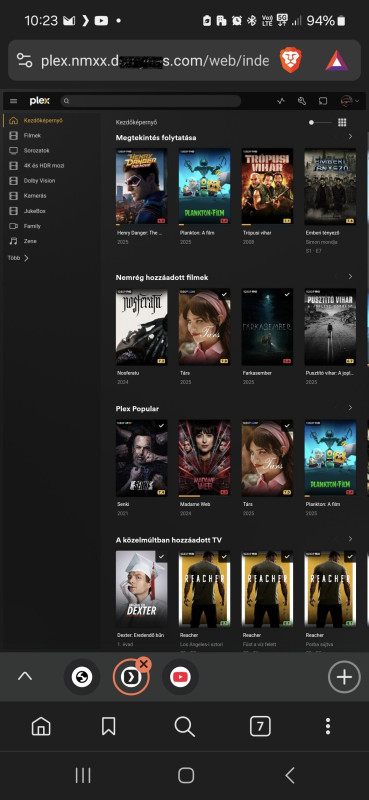The height and width of the screenshot is (800, 369).
Task: Expand Megtekintés folytatása row arrow
Action: (350, 137)
